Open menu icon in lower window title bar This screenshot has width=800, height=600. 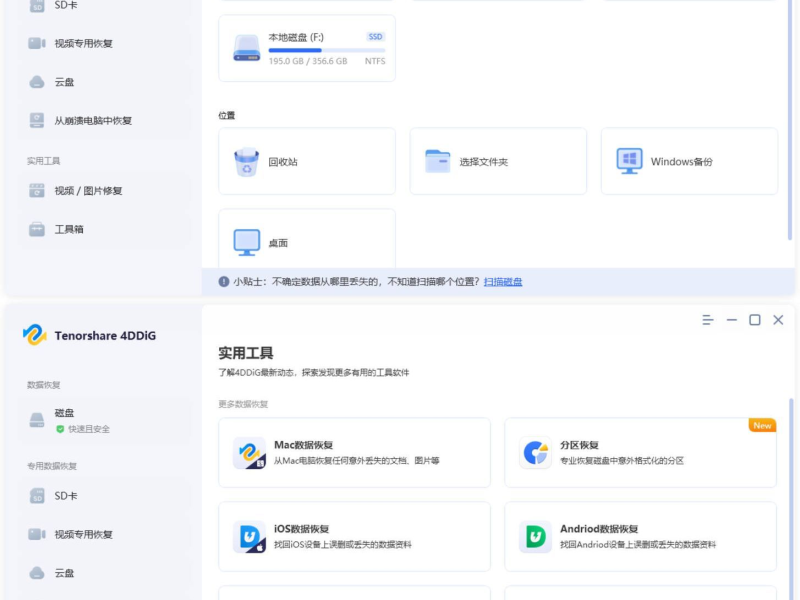tap(708, 320)
